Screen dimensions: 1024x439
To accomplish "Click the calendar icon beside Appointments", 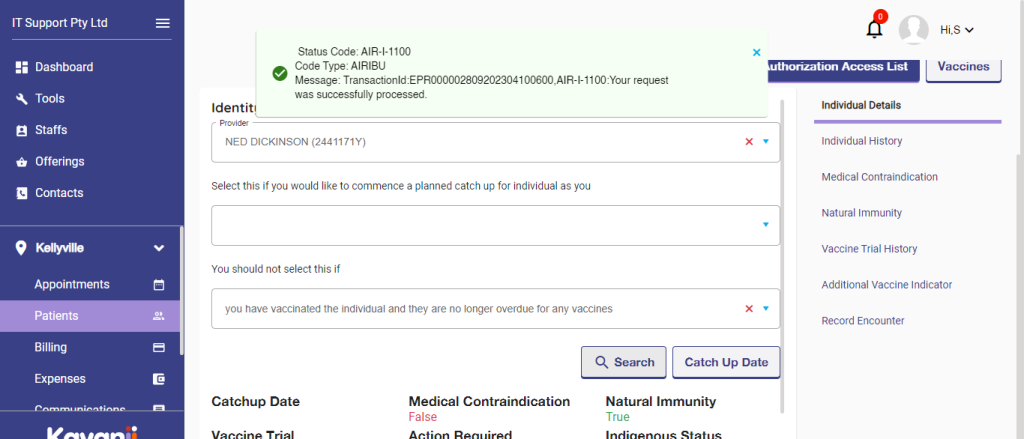I will pyautogui.click(x=158, y=285).
